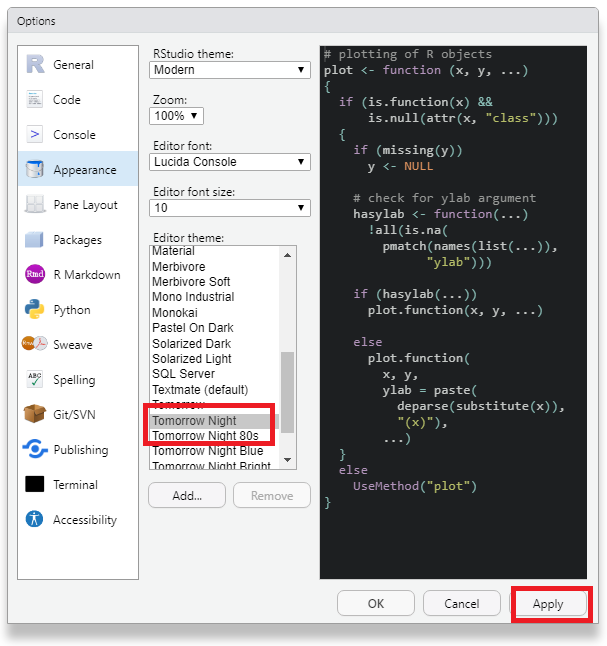The image size is (607, 646).
Task: Switch to the Code options section
Action: tap(67, 100)
